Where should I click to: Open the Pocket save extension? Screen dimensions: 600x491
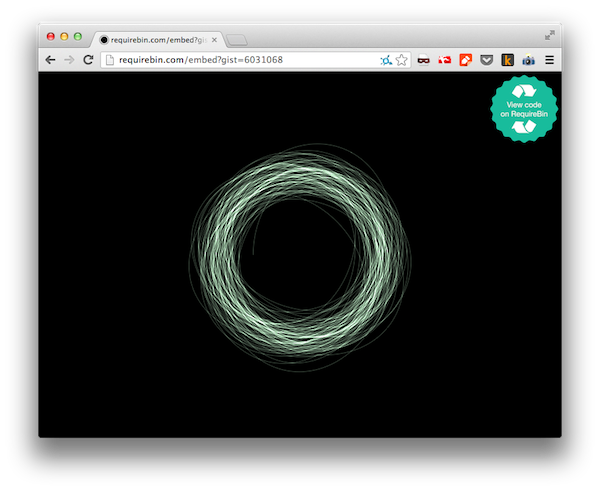[486, 60]
